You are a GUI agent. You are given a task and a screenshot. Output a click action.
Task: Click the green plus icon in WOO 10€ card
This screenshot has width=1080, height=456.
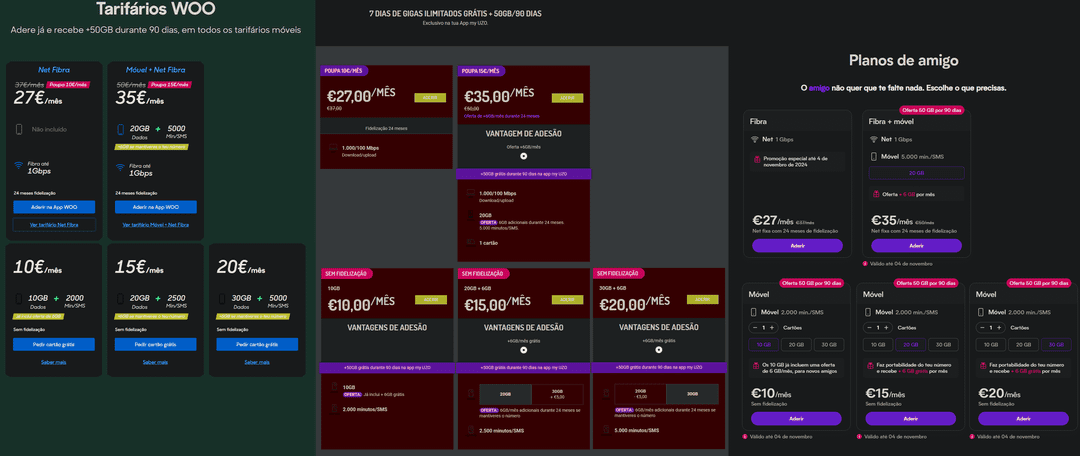pyautogui.click(x=55, y=298)
